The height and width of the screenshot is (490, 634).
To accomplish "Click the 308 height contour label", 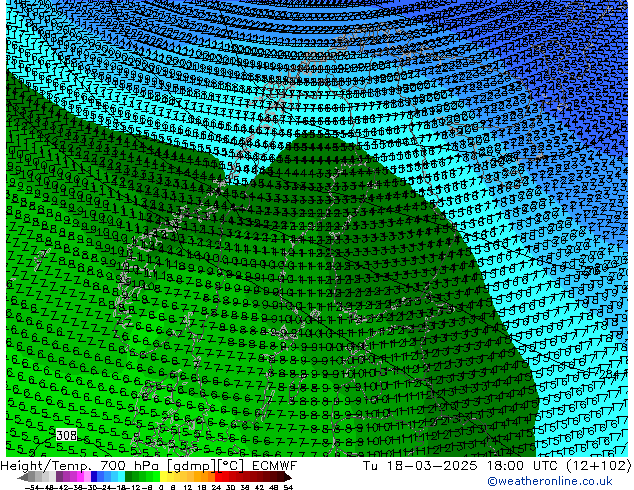I will (x=66, y=435).
